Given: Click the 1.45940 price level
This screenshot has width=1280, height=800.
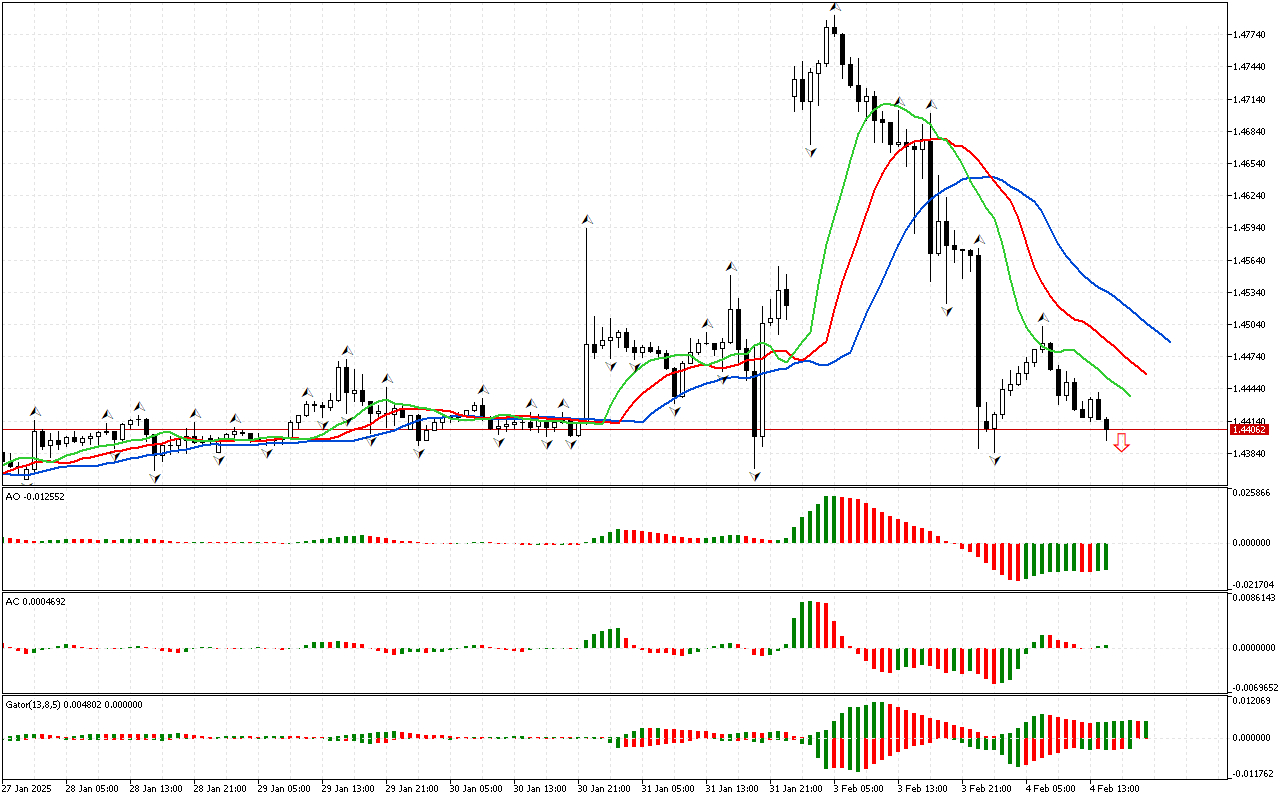Looking at the screenshot, I should coord(1250,228).
